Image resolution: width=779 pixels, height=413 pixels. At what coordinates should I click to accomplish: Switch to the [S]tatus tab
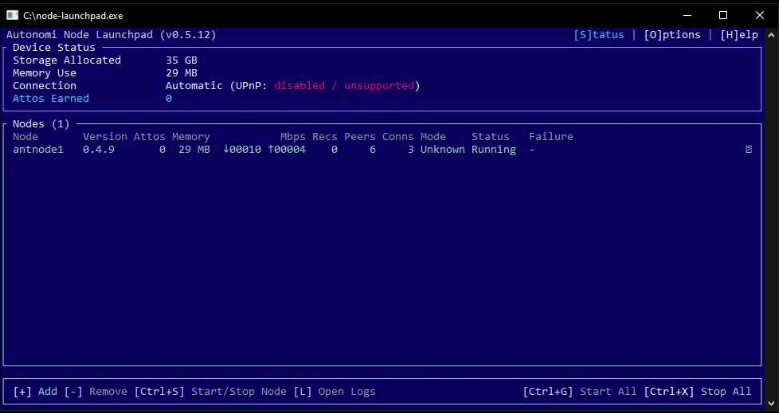(x=599, y=35)
